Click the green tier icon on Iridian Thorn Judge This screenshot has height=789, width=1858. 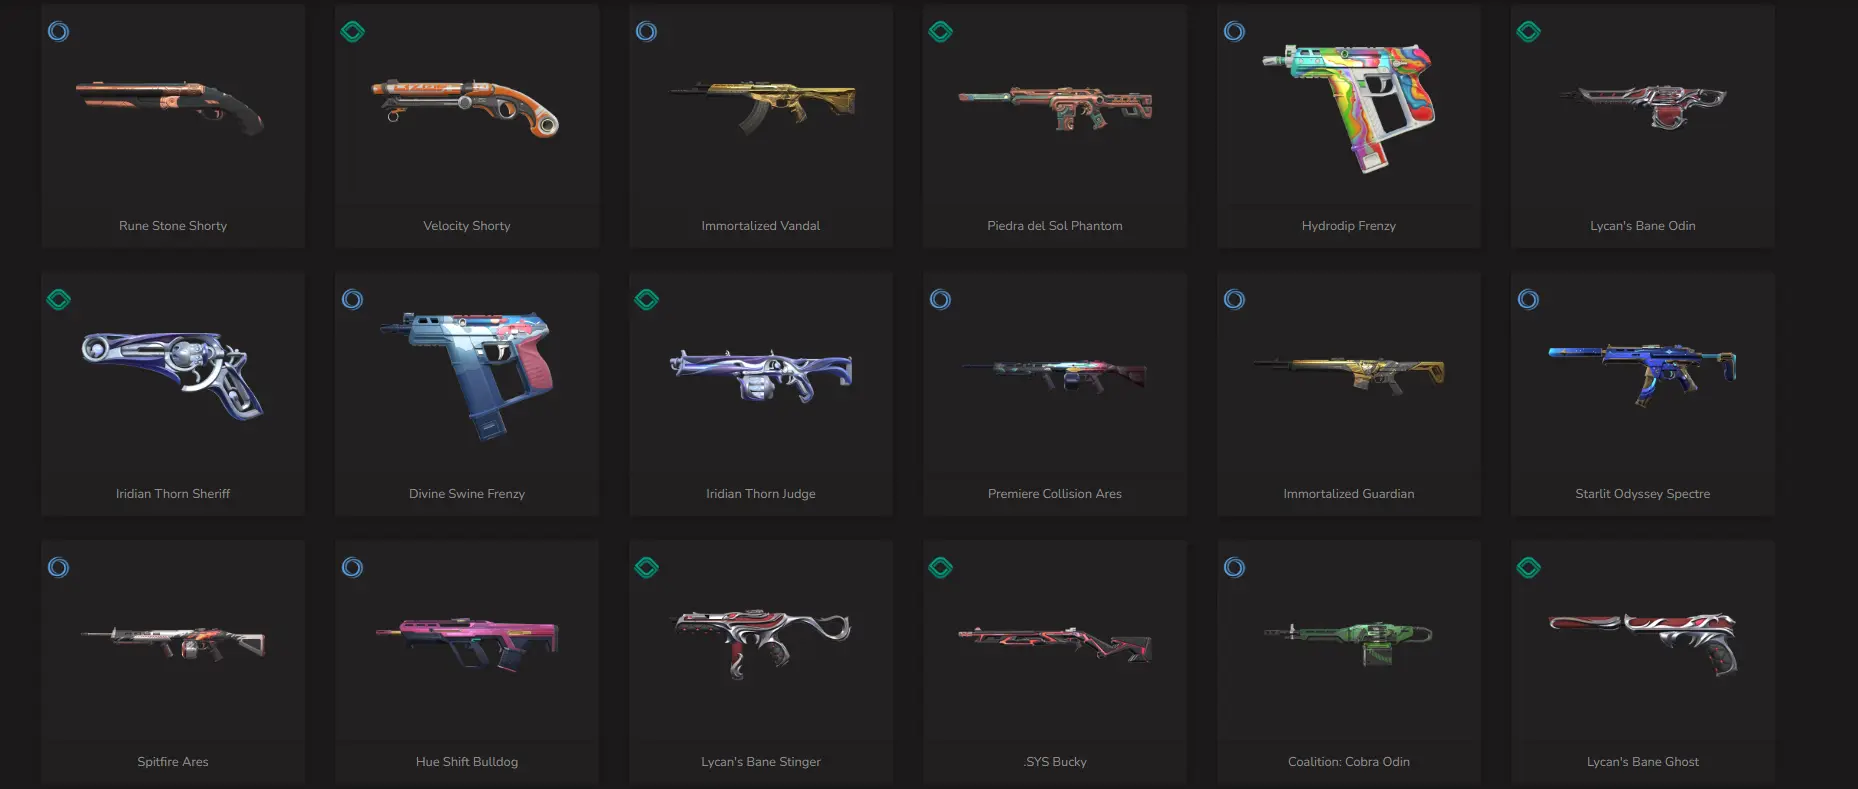647,300
